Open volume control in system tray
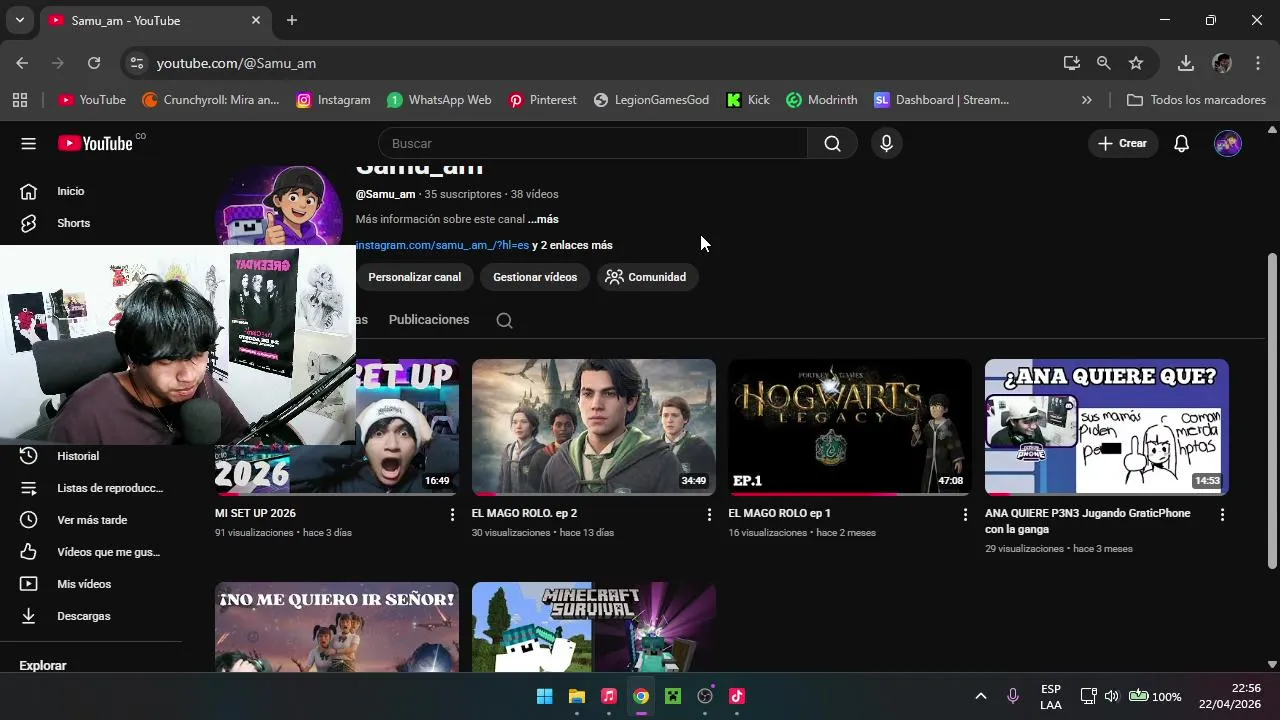The height and width of the screenshot is (720, 1280). (x=1112, y=696)
